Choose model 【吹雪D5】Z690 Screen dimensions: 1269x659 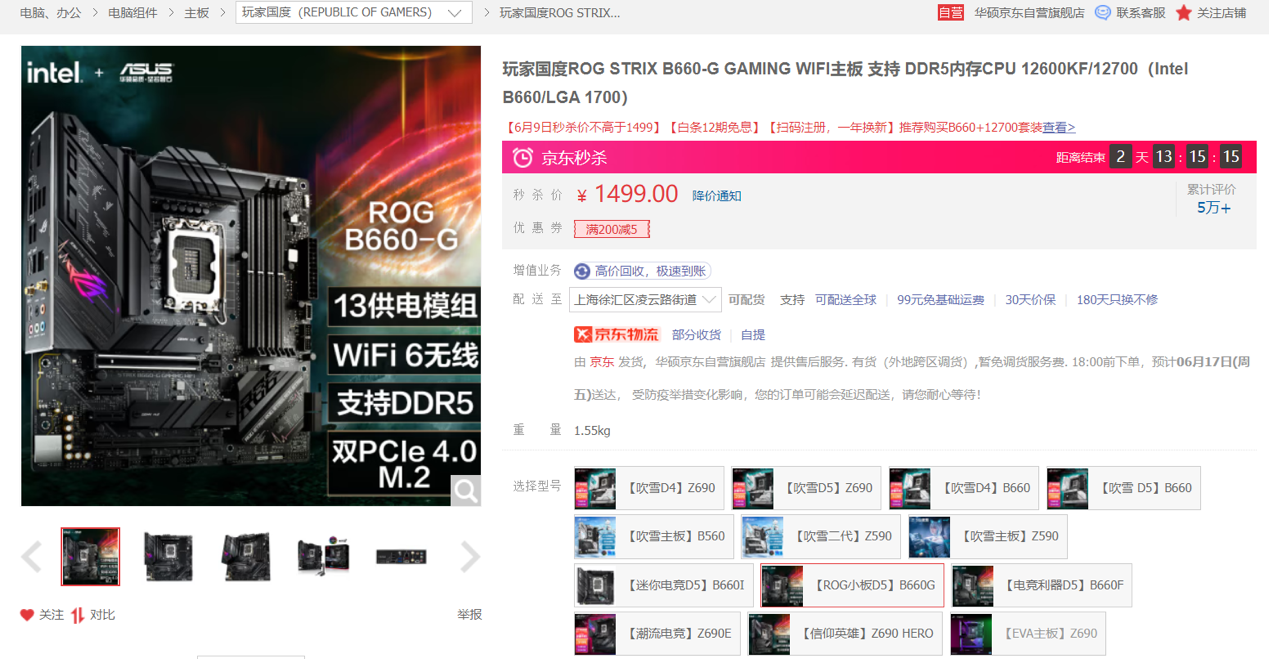(x=806, y=488)
